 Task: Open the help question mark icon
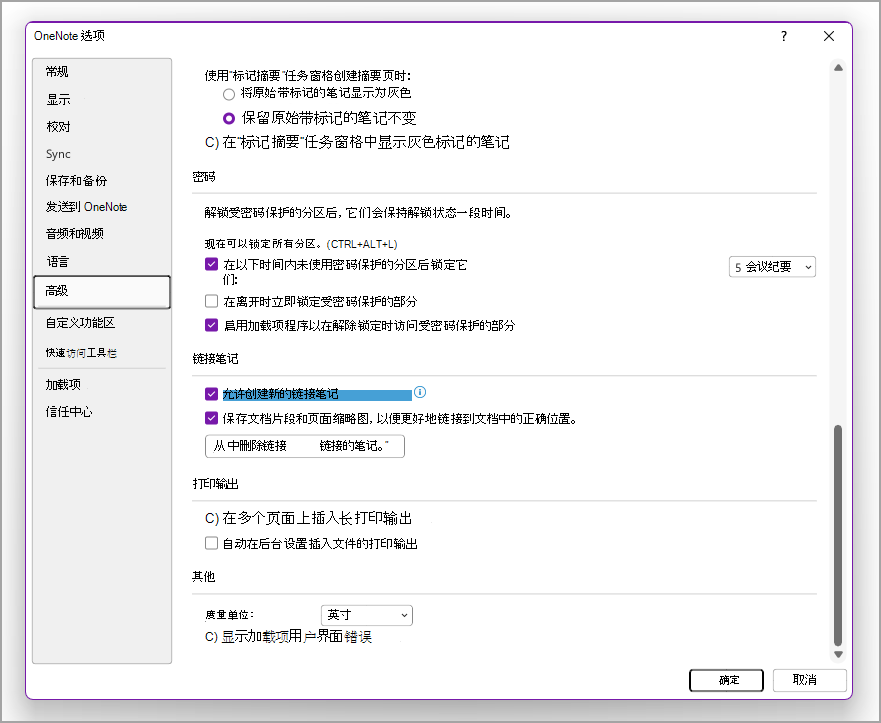tap(784, 37)
